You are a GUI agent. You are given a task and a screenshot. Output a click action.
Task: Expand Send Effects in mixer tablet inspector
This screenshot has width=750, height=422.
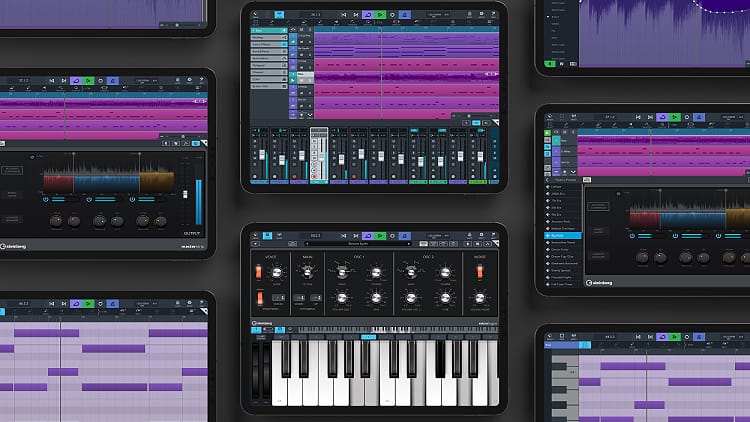(269, 51)
